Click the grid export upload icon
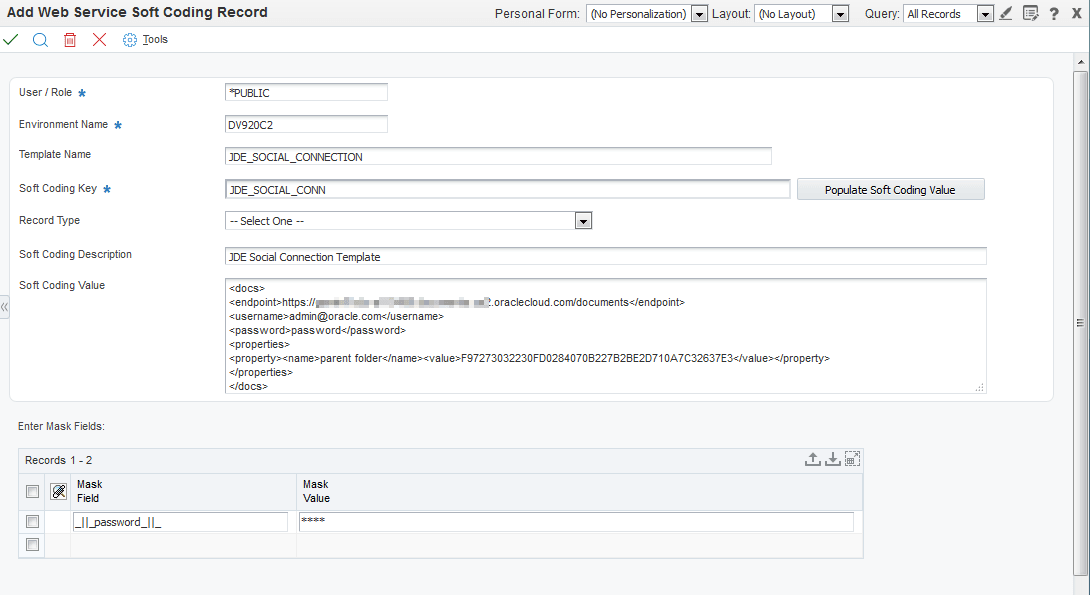The width and height of the screenshot is (1090, 595). [812, 459]
